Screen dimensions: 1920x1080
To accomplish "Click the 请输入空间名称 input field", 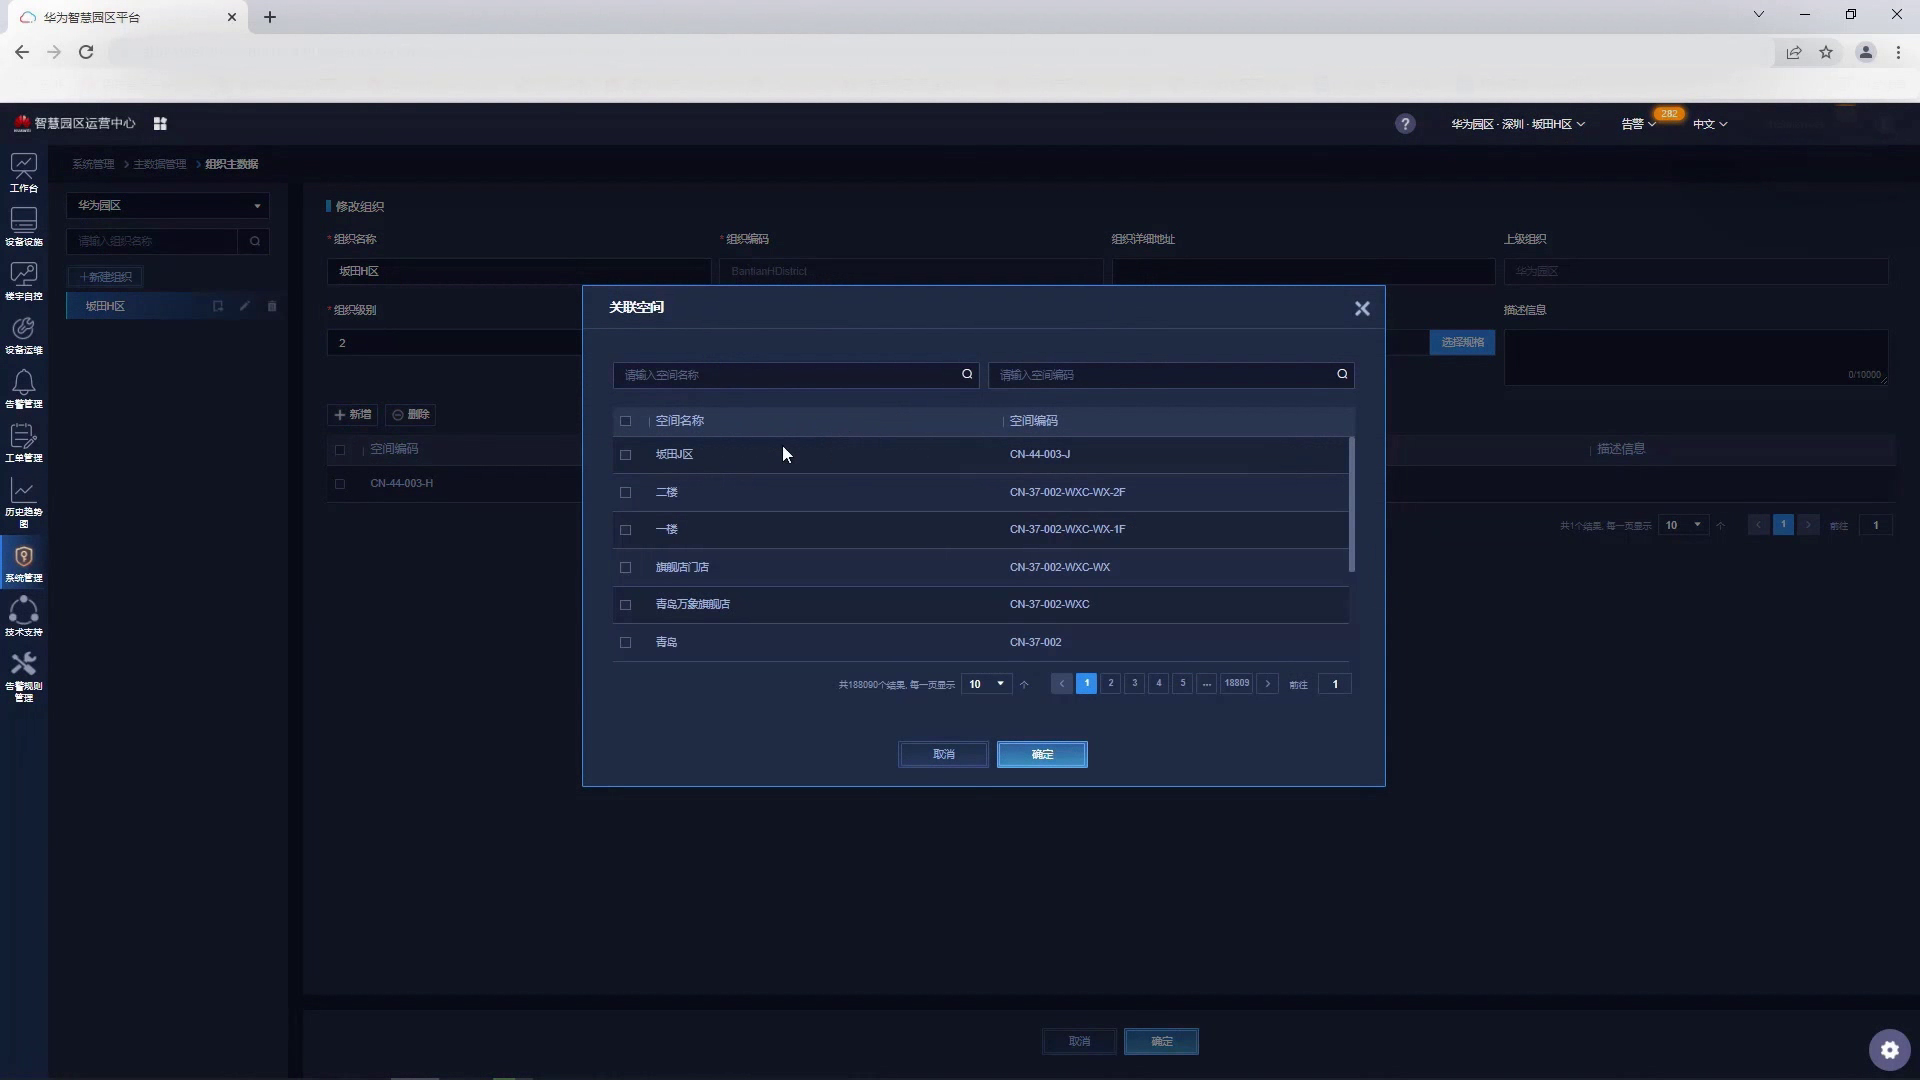I will coord(796,375).
